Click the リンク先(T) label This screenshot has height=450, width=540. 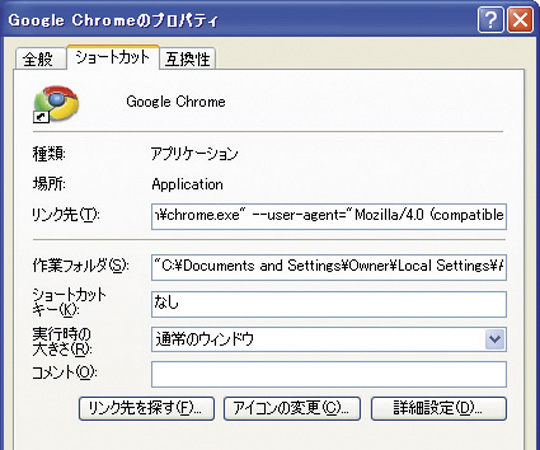pos(66,215)
